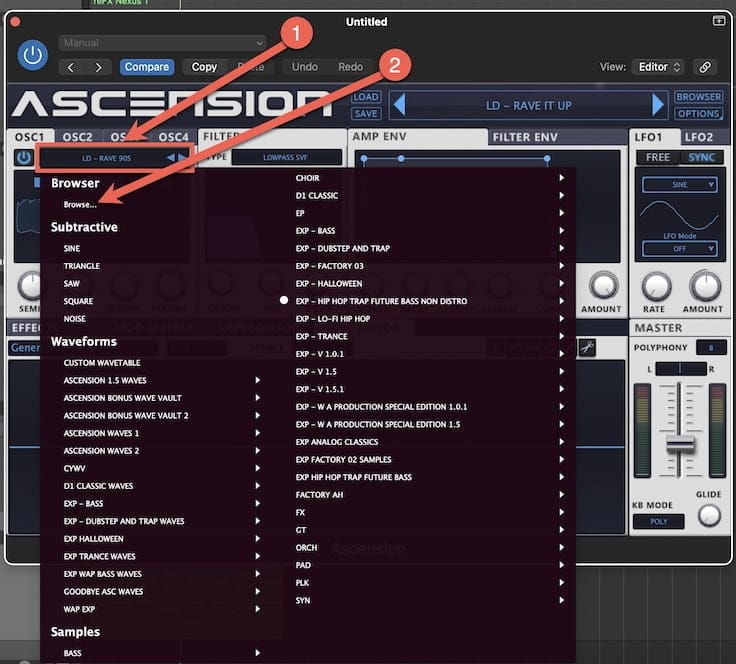Adjust the Master volume fader
Viewport: 736px width, 664px height.
[680, 443]
